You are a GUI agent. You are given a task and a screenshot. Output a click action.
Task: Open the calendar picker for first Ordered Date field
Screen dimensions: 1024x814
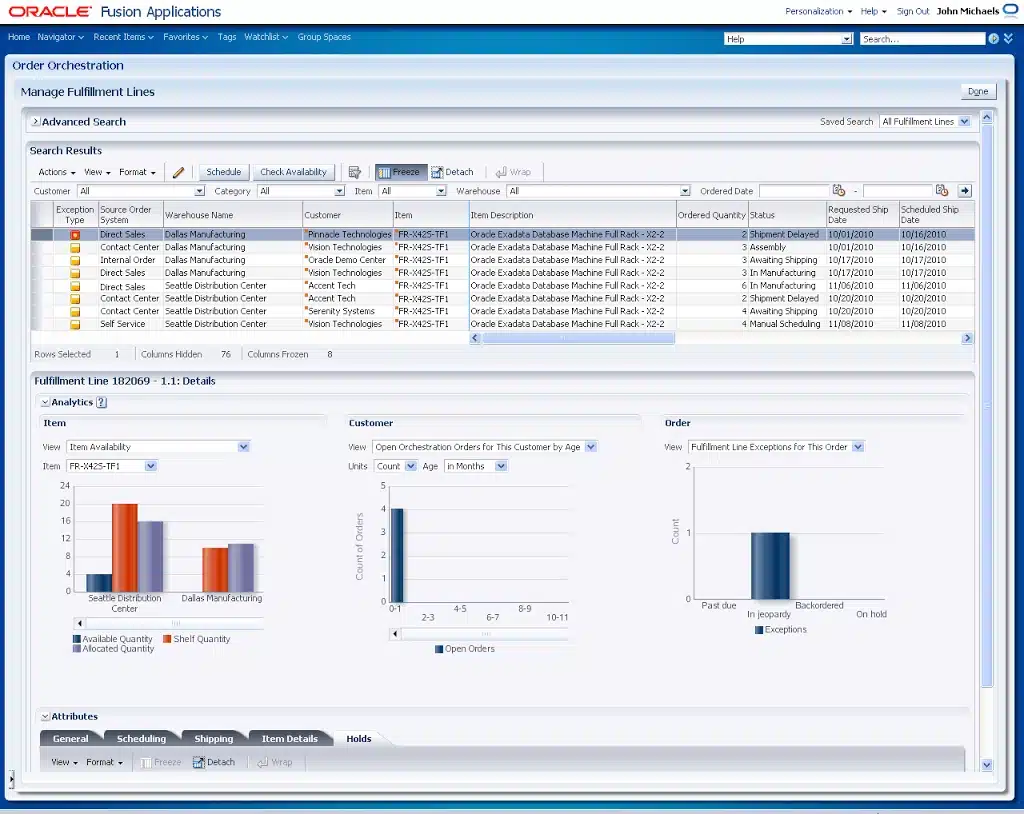tap(838, 190)
